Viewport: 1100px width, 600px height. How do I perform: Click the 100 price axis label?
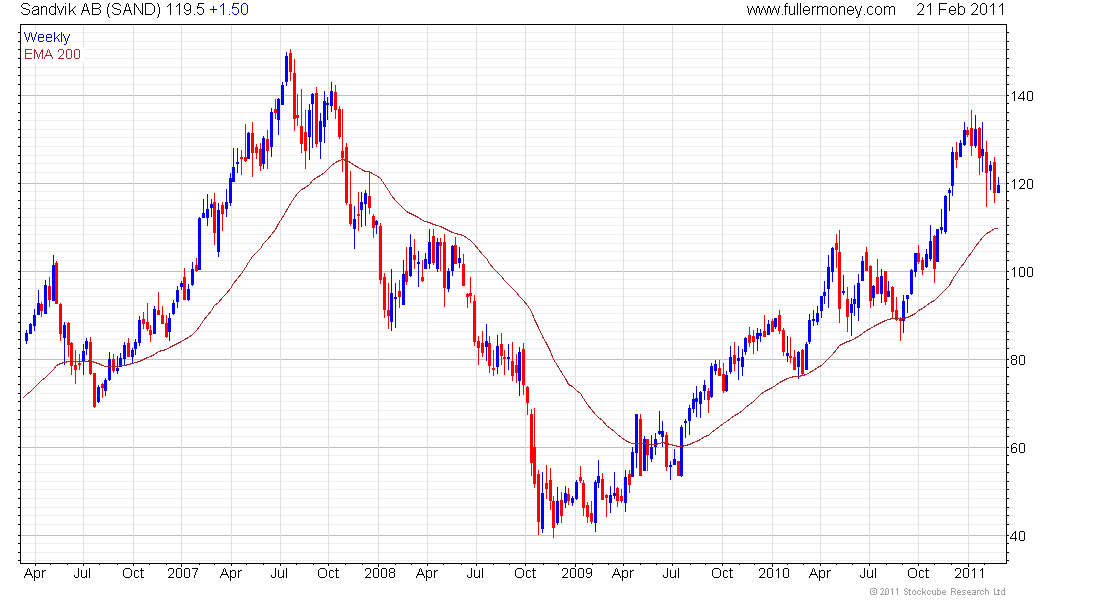coord(1021,272)
